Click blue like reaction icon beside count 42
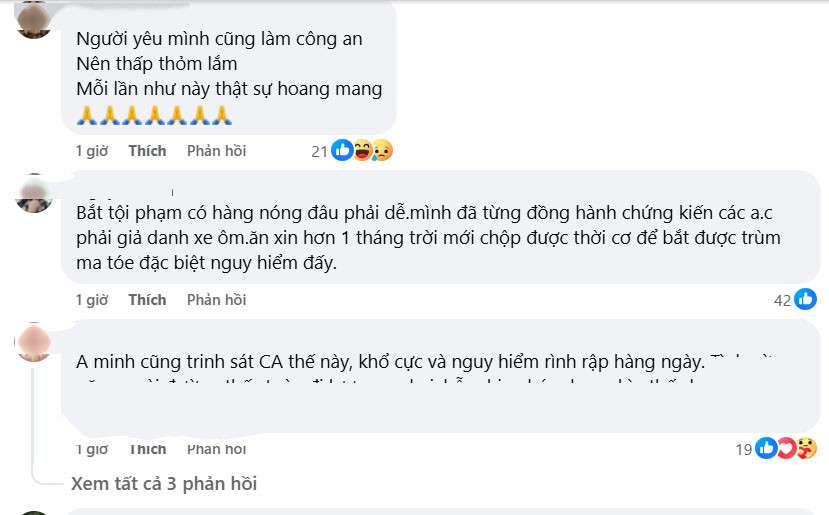 tap(805, 299)
